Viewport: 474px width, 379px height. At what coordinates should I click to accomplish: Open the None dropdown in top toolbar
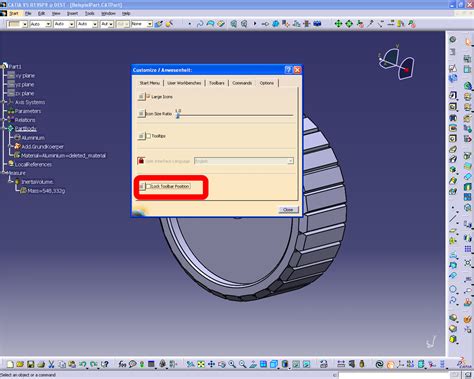(142, 24)
